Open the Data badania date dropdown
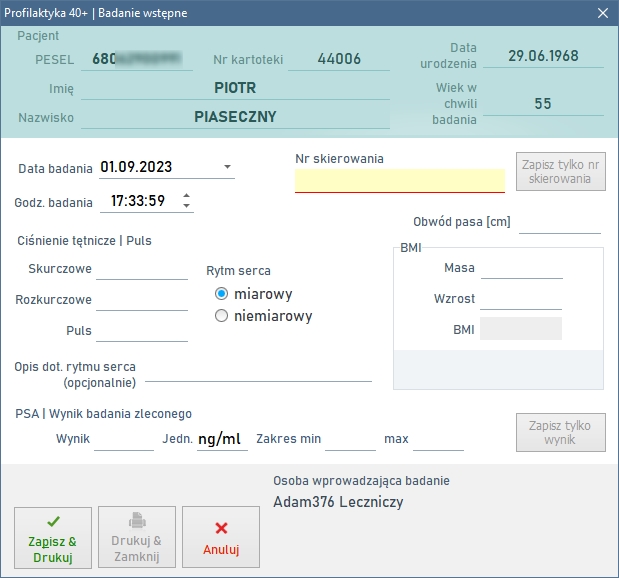This screenshot has width=619, height=578. pyautogui.click(x=227, y=167)
